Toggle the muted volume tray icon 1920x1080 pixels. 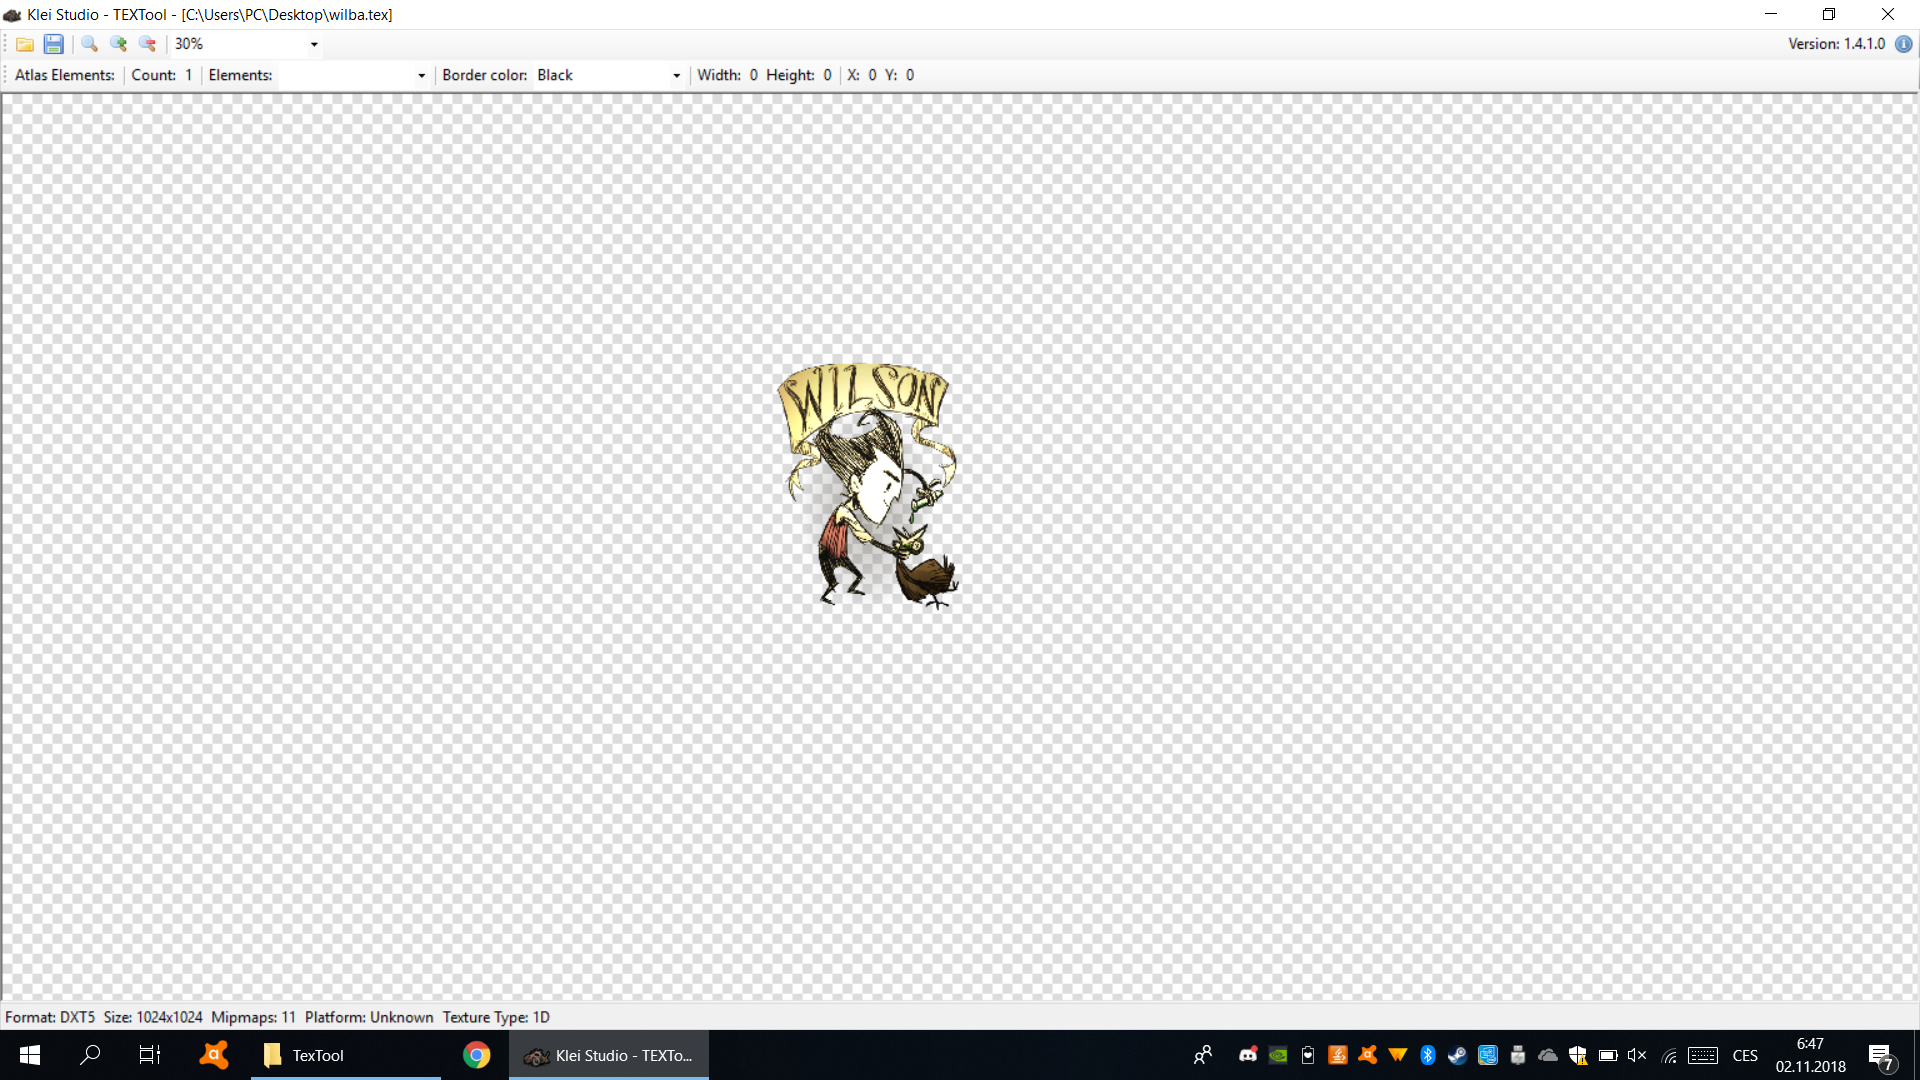click(1637, 1055)
